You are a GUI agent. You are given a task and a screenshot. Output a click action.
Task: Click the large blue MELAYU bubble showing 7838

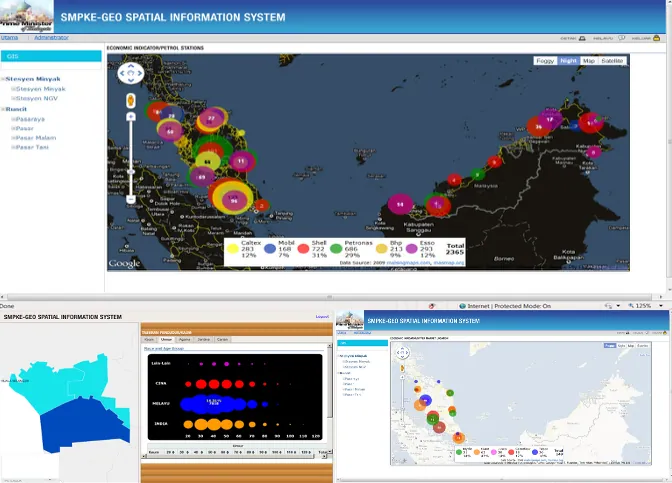pyautogui.click(x=214, y=403)
